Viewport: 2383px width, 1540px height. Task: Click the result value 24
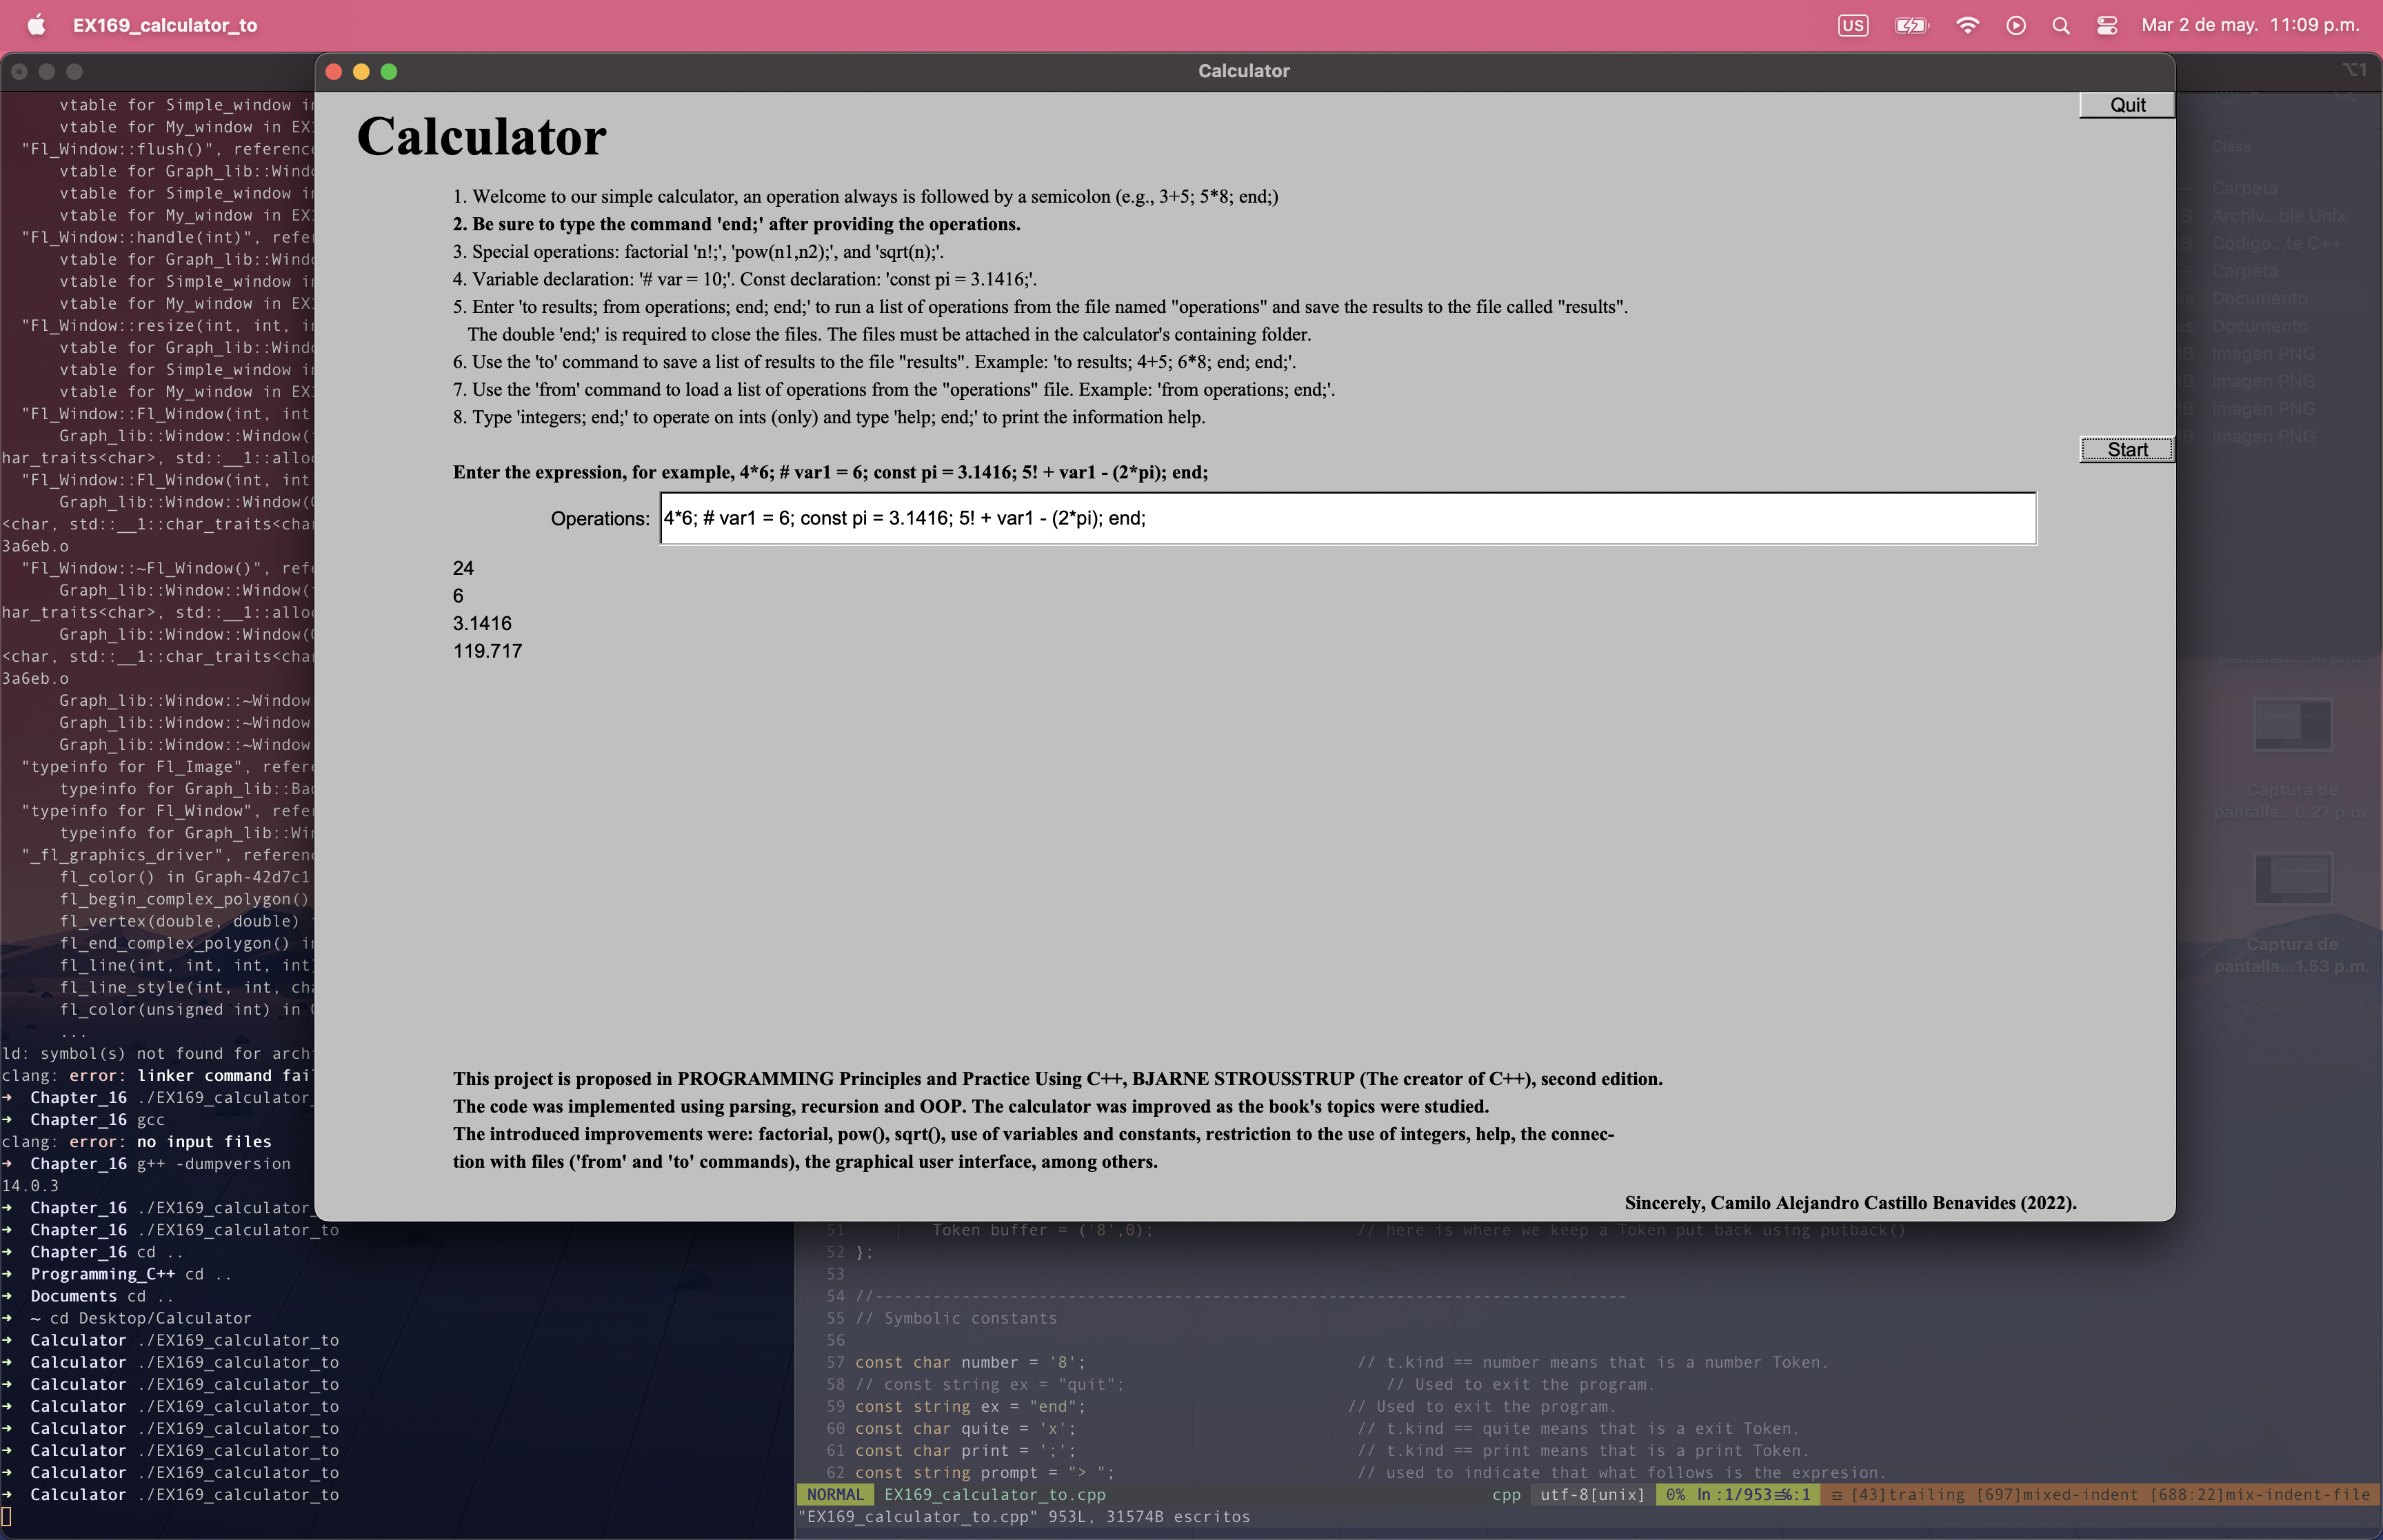click(x=463, y=568)
